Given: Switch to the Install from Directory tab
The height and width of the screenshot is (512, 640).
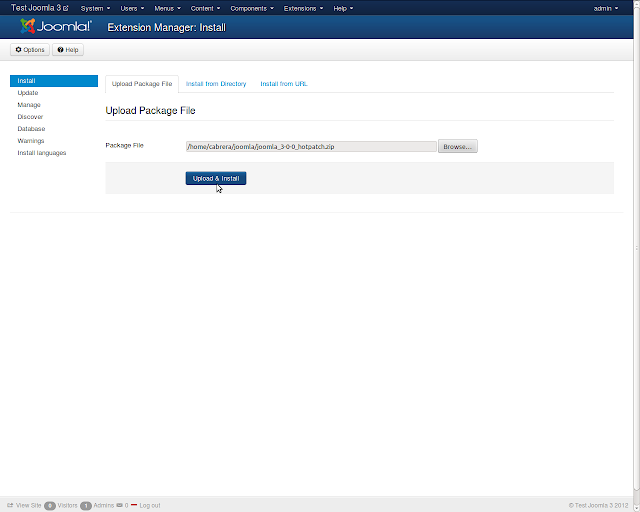Looking at the screenshot, I should (x=216, y=84).
